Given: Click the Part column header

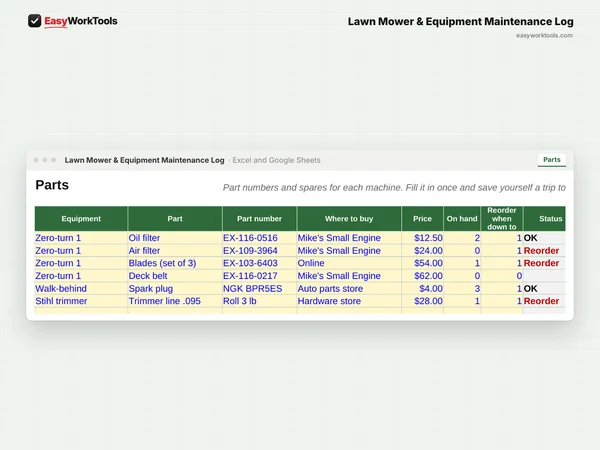Looking at the screenshot, I should [175, 218].
